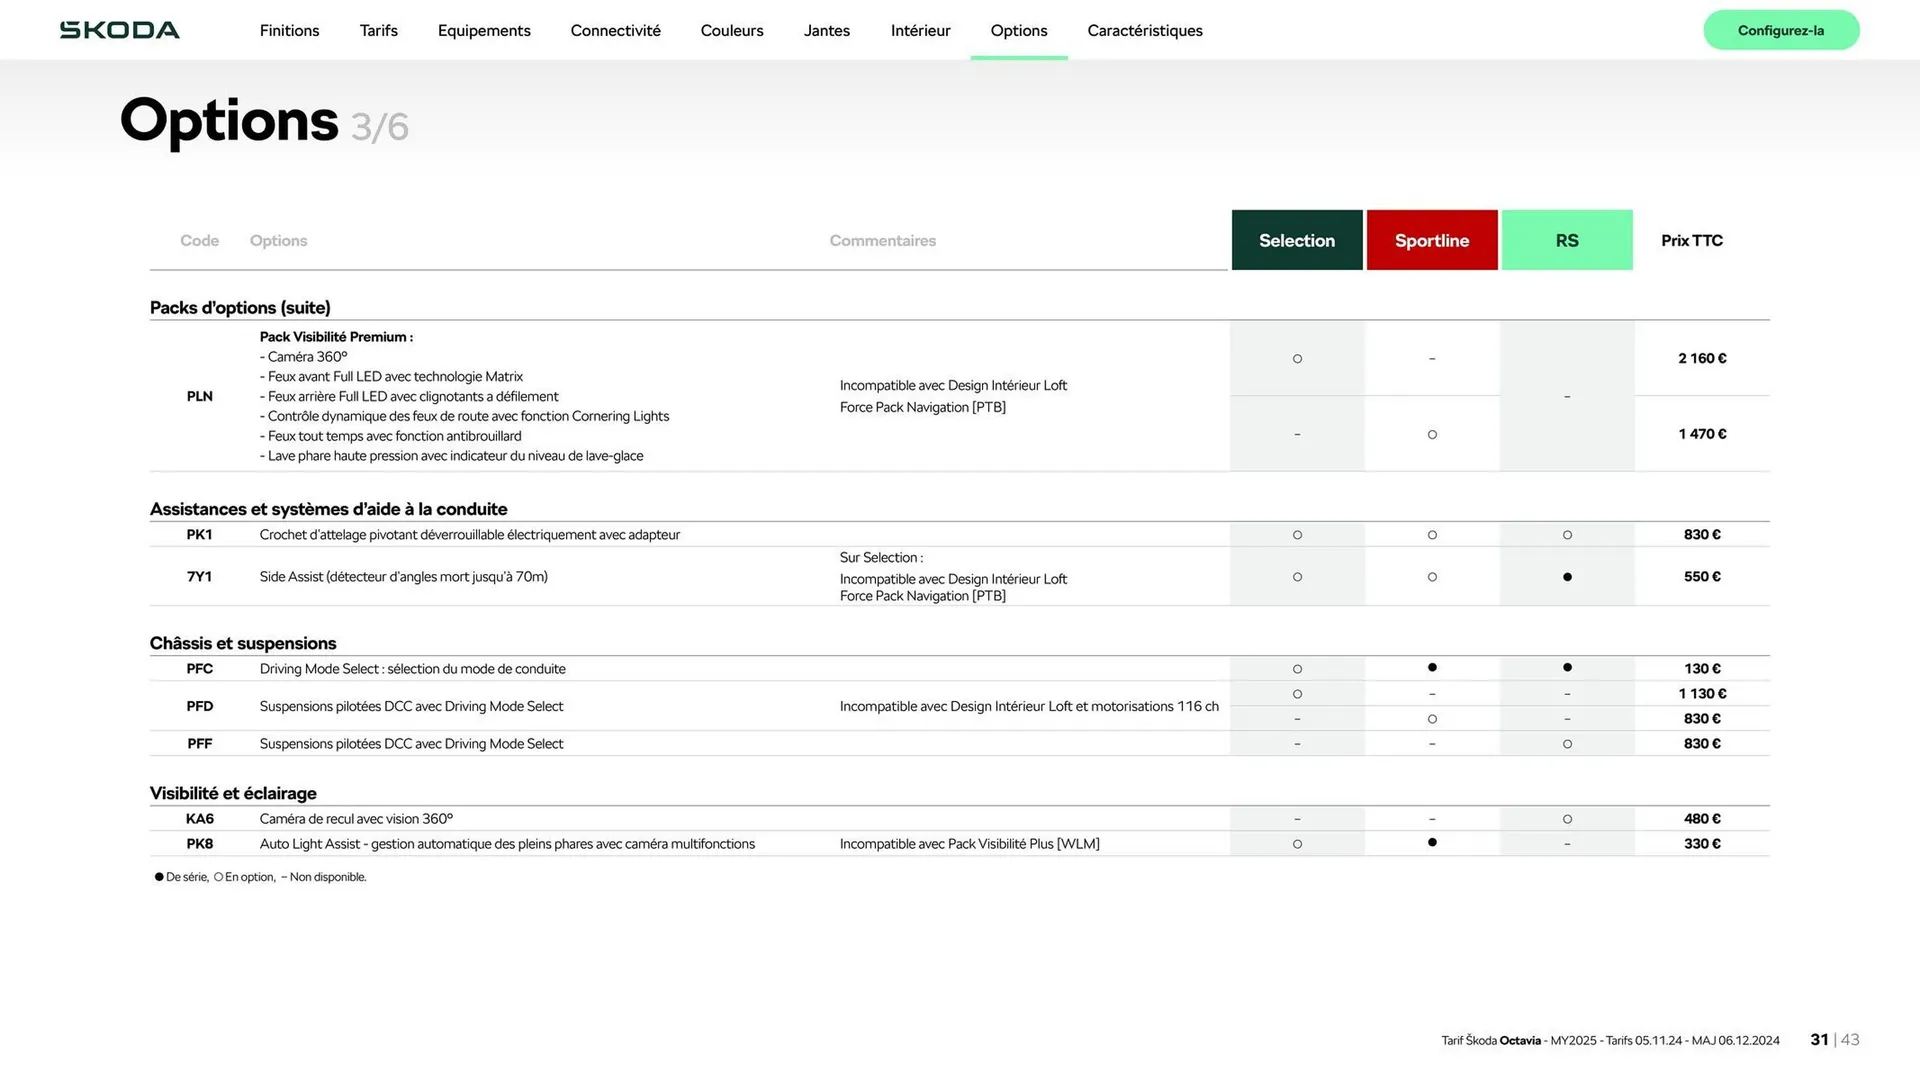
Task: Click the filled RS dot for Side Assist
Action: tap(1566, 577)
